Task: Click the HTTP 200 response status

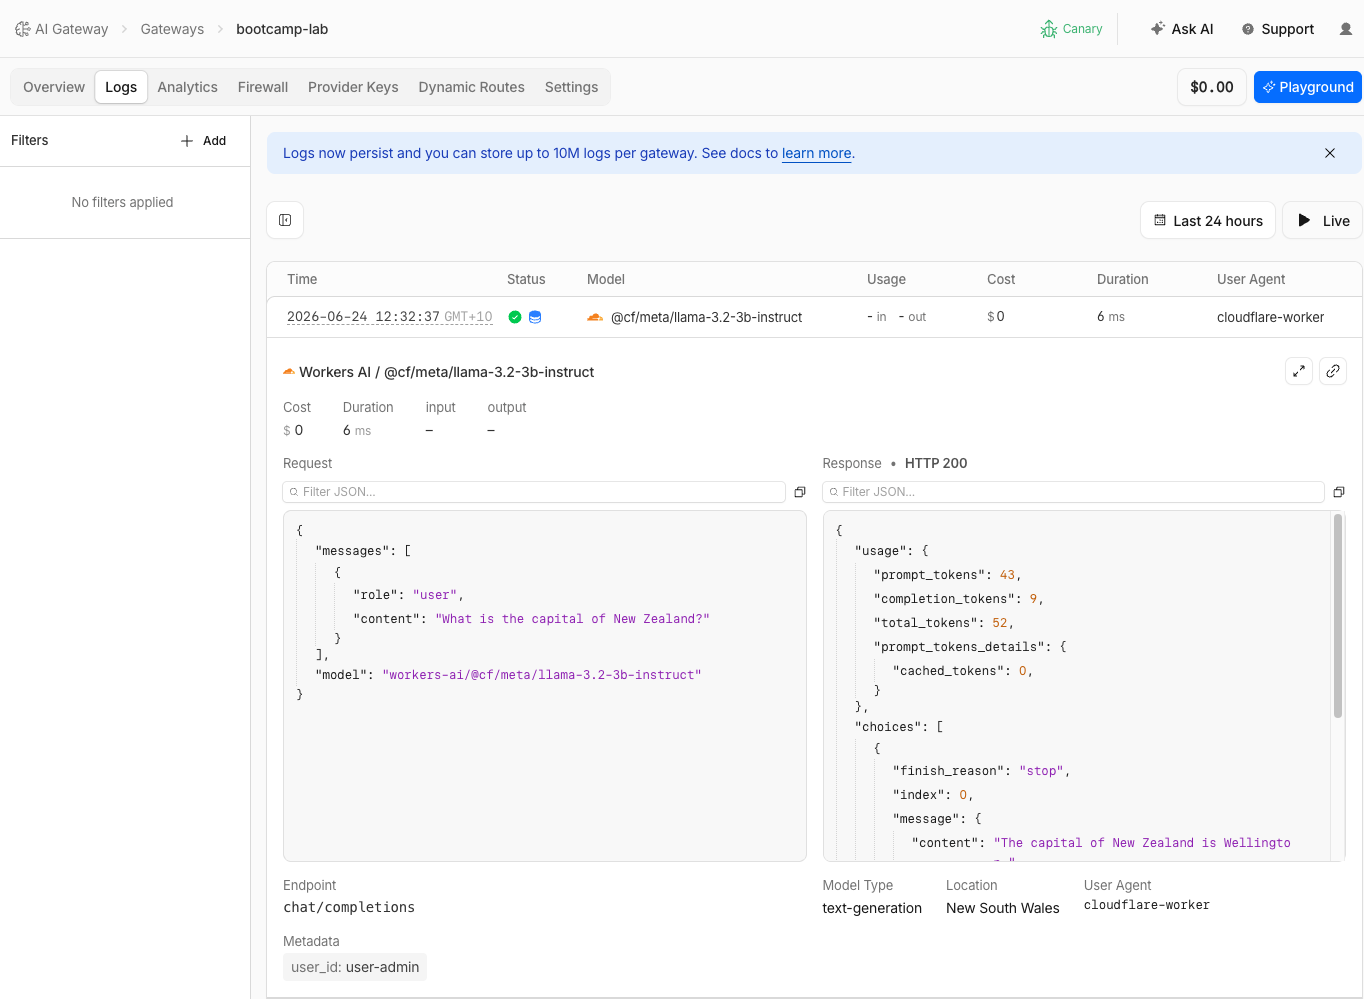Action: coord(936,463)
